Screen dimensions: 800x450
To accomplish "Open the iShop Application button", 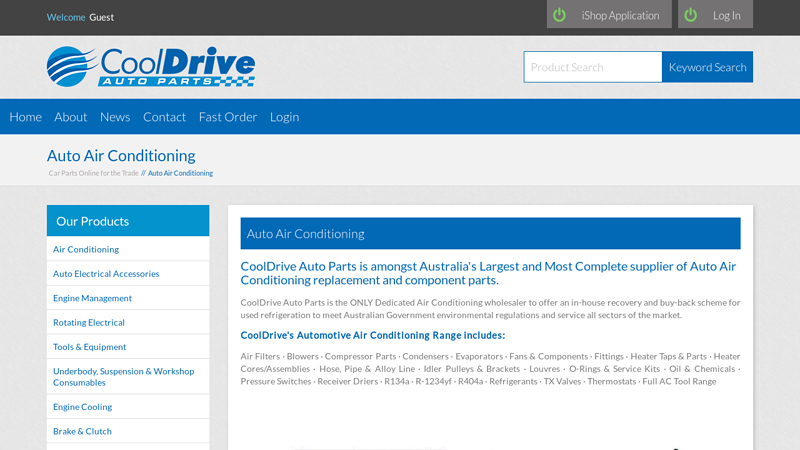I will pyautogui.click(x=609, y=14).
